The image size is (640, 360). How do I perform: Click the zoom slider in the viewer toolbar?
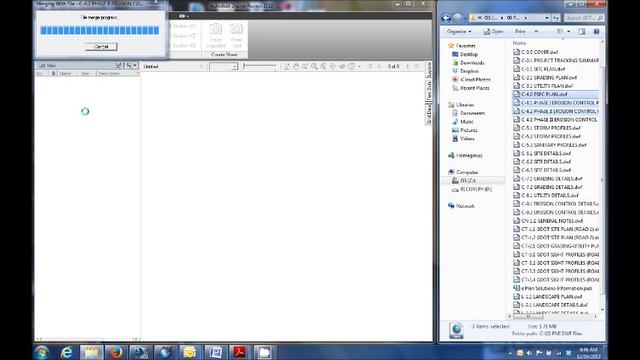click(x=259, y=66)
